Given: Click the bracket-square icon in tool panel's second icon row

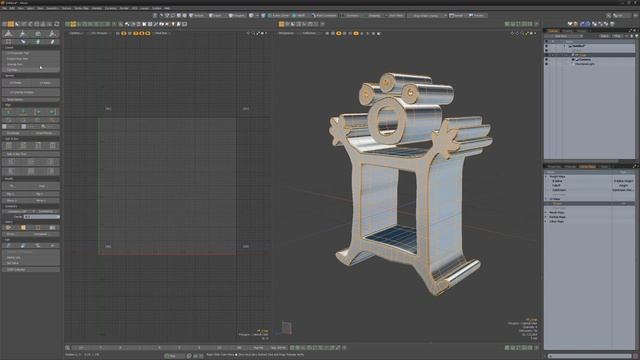Looking at the screenshot, I should coord(9,42).
